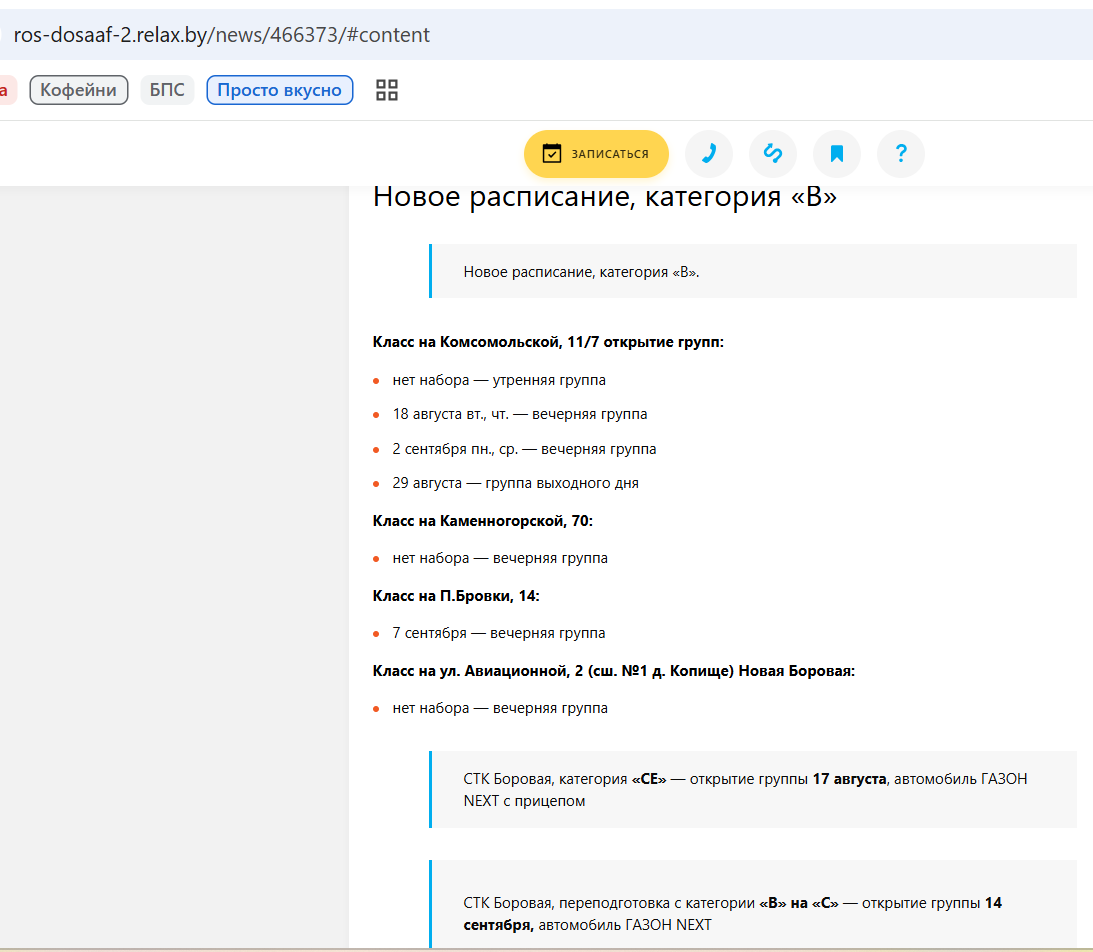Click the quoted line 'Новое расписание, категория «В».'

click(x=581, y=272)
